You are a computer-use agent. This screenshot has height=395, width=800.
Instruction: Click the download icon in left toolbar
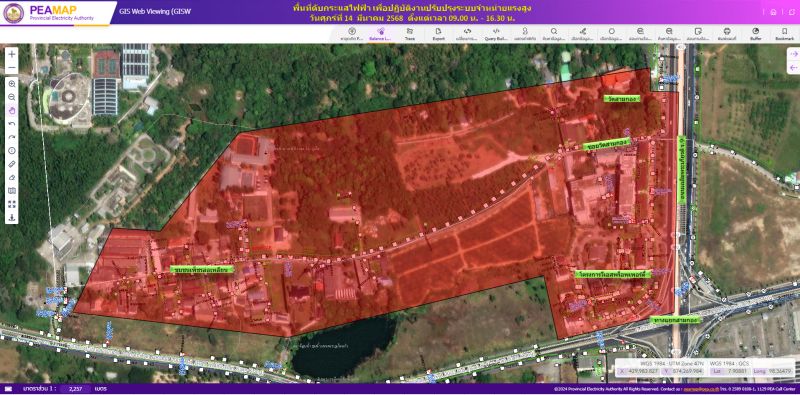[x=12, y=217]
